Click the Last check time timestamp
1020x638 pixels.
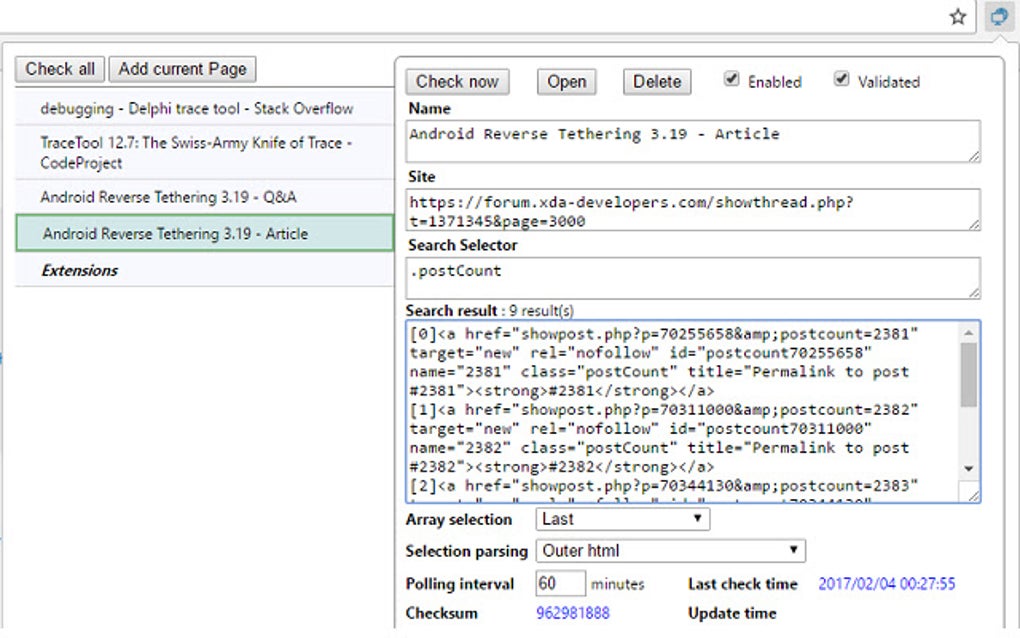885,583
